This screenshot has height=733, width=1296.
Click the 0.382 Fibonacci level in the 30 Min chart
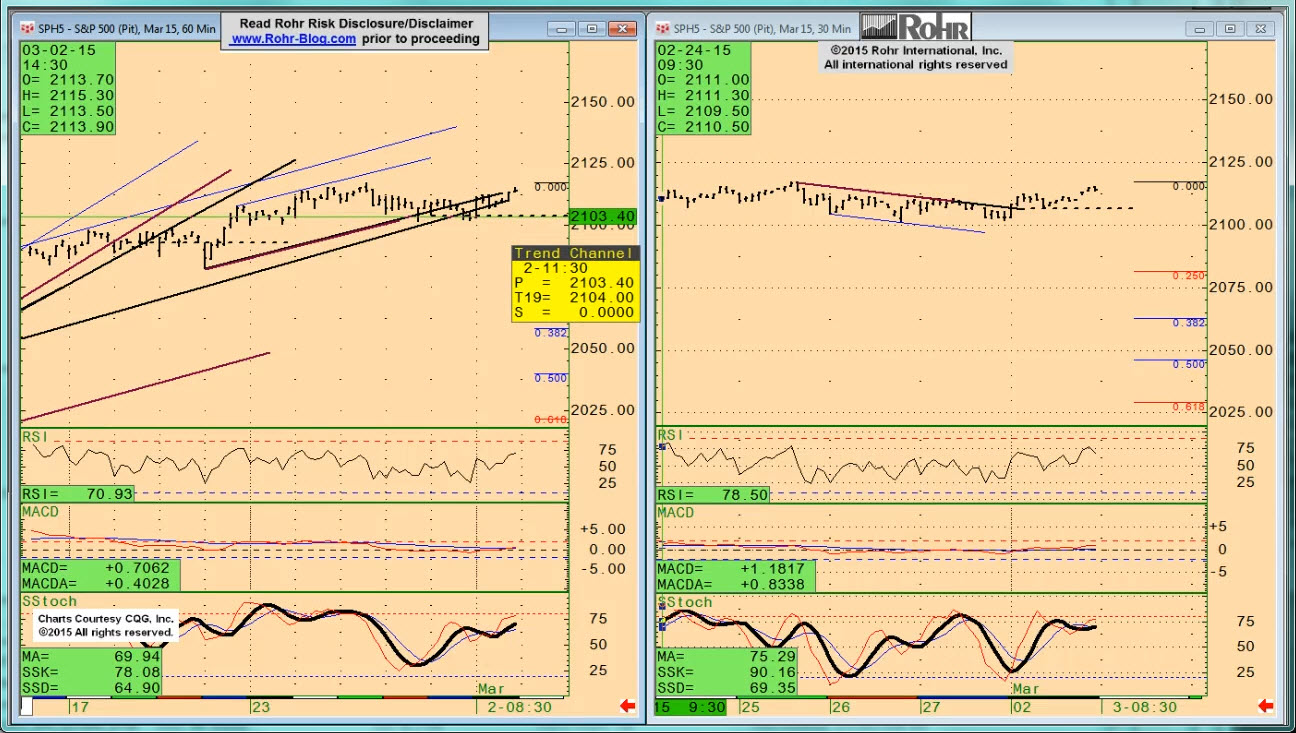(1188, 322)
